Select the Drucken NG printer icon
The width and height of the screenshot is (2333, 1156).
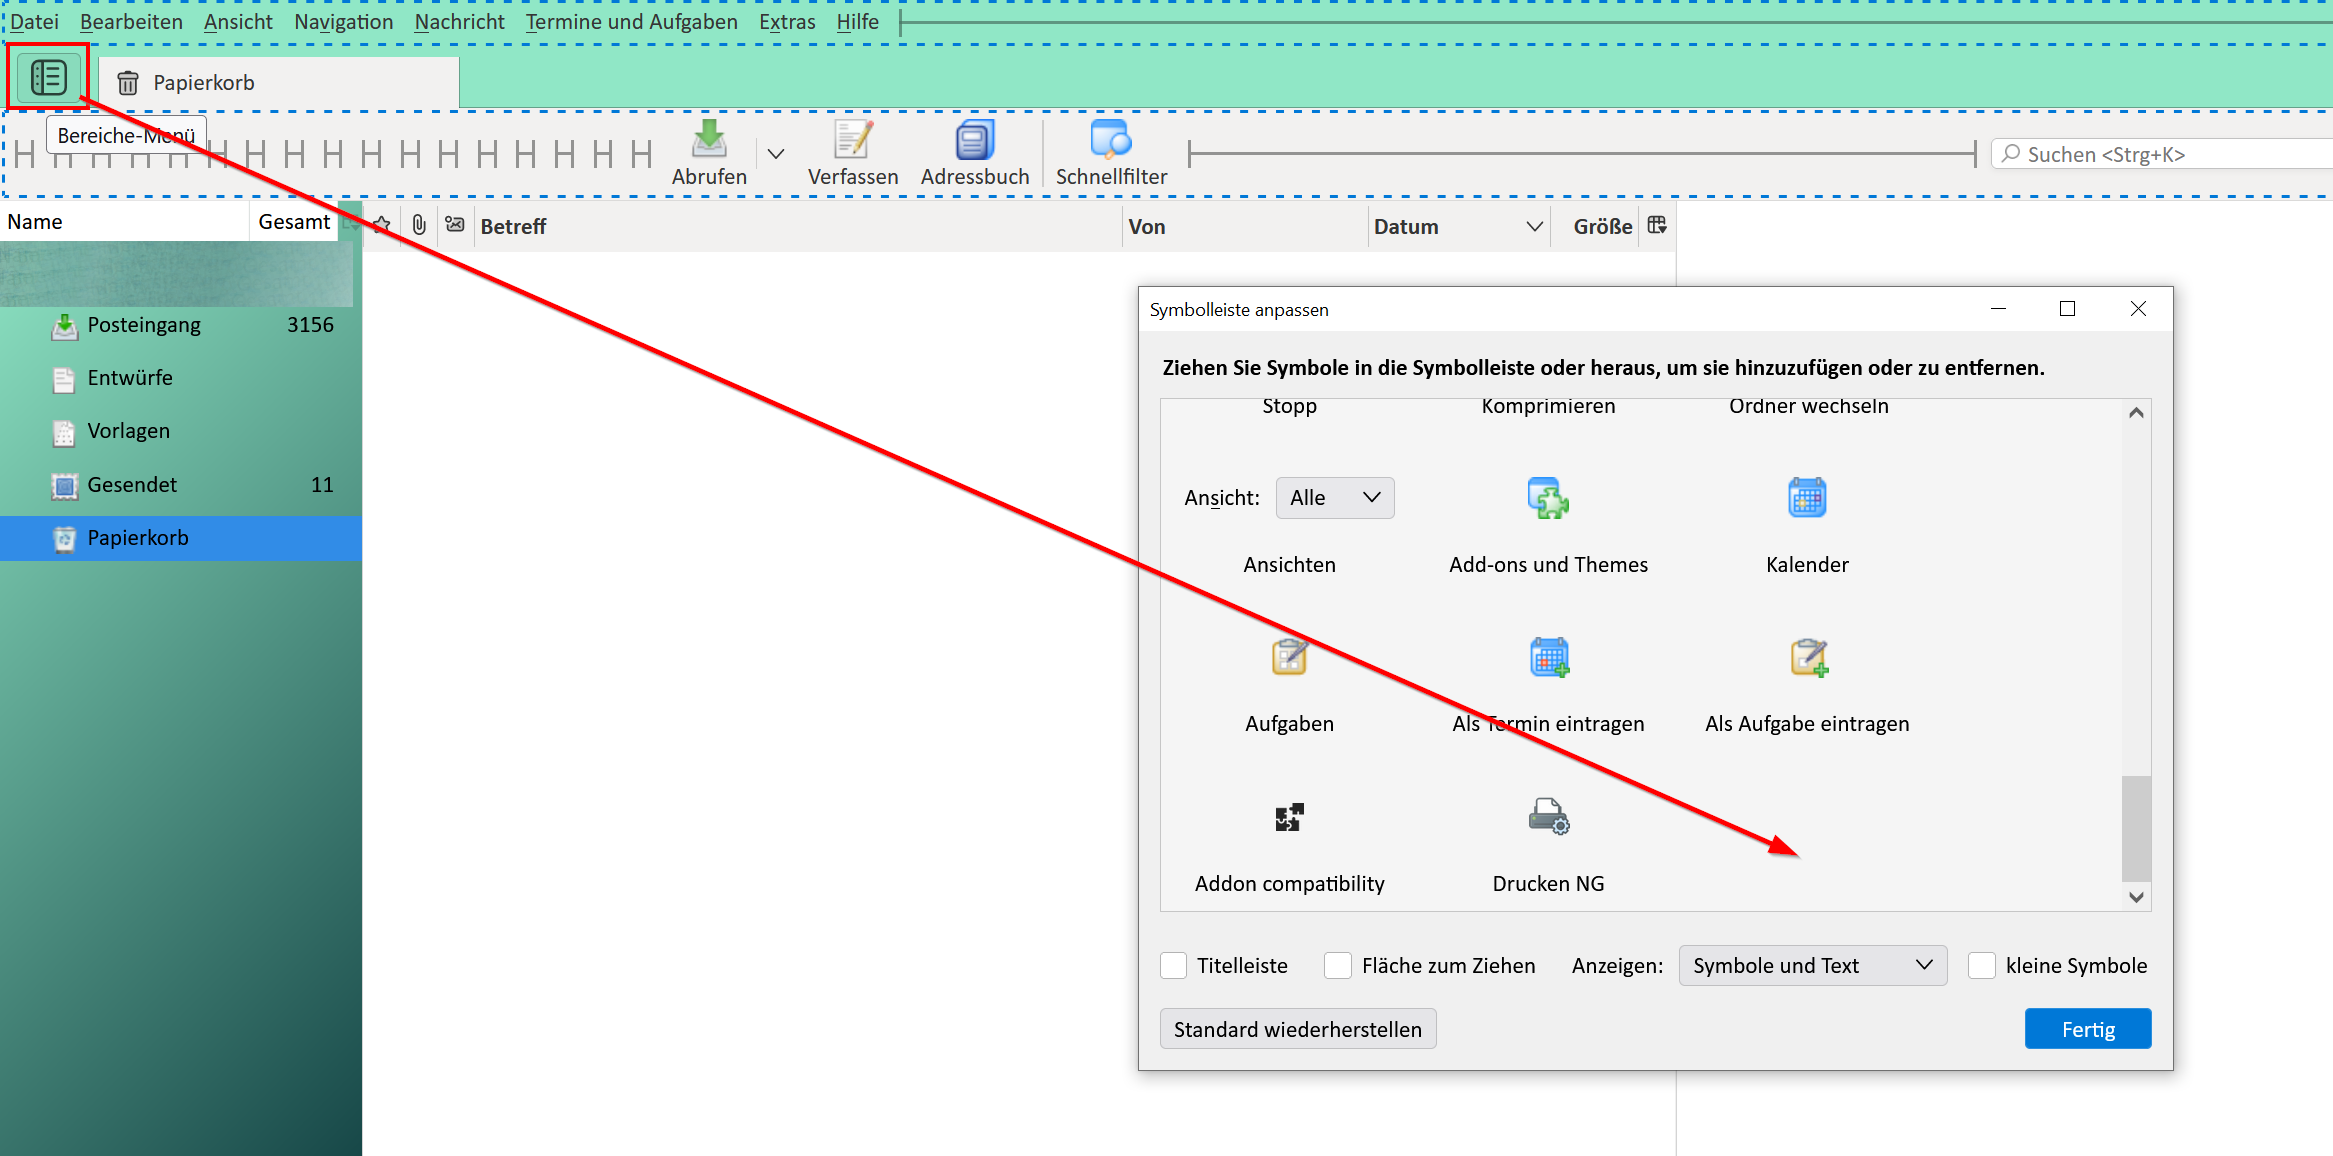click(1548, 817)
